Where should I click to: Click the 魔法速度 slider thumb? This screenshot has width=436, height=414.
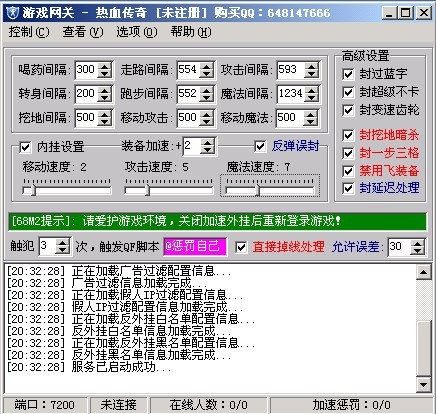point(257,191)
